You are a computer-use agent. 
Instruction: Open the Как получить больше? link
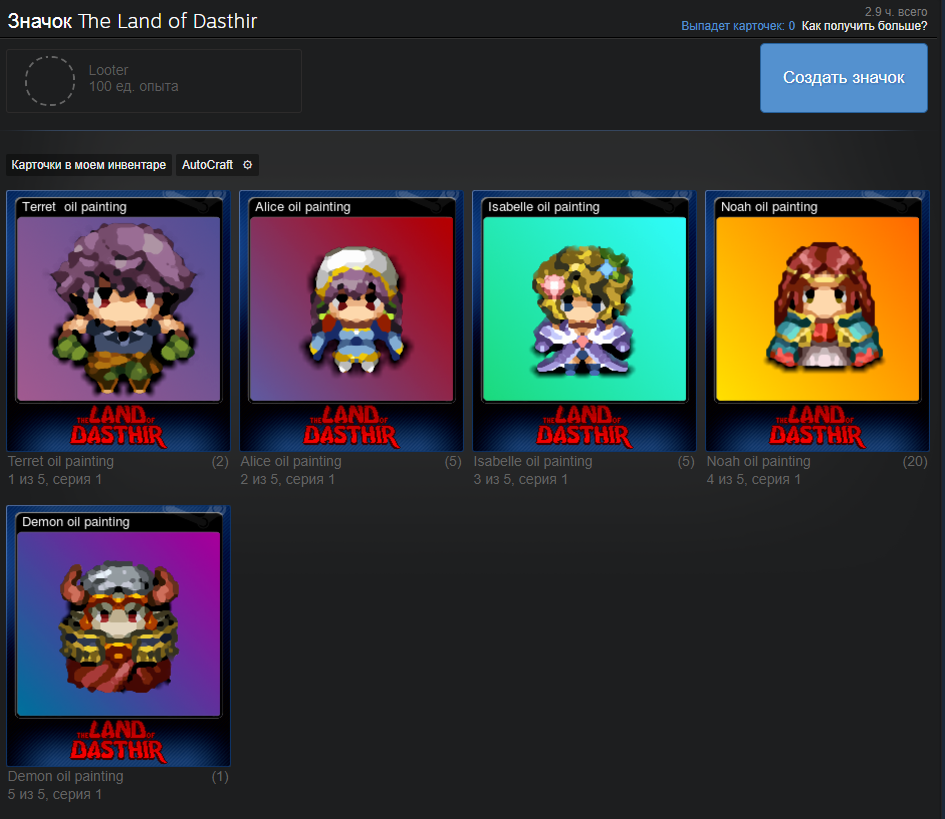coord(864,26)
